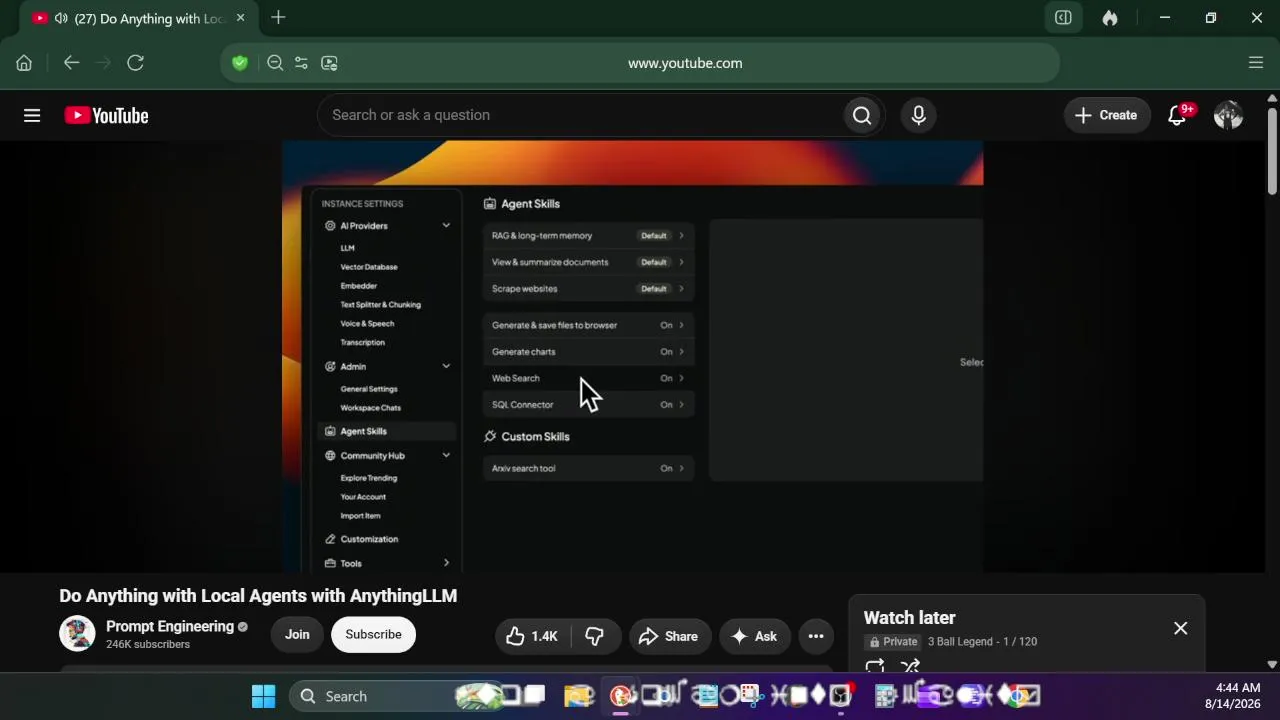Open the site settings sliders icon
This screenshot has height=720, width=1280.
tap(301, 63)
